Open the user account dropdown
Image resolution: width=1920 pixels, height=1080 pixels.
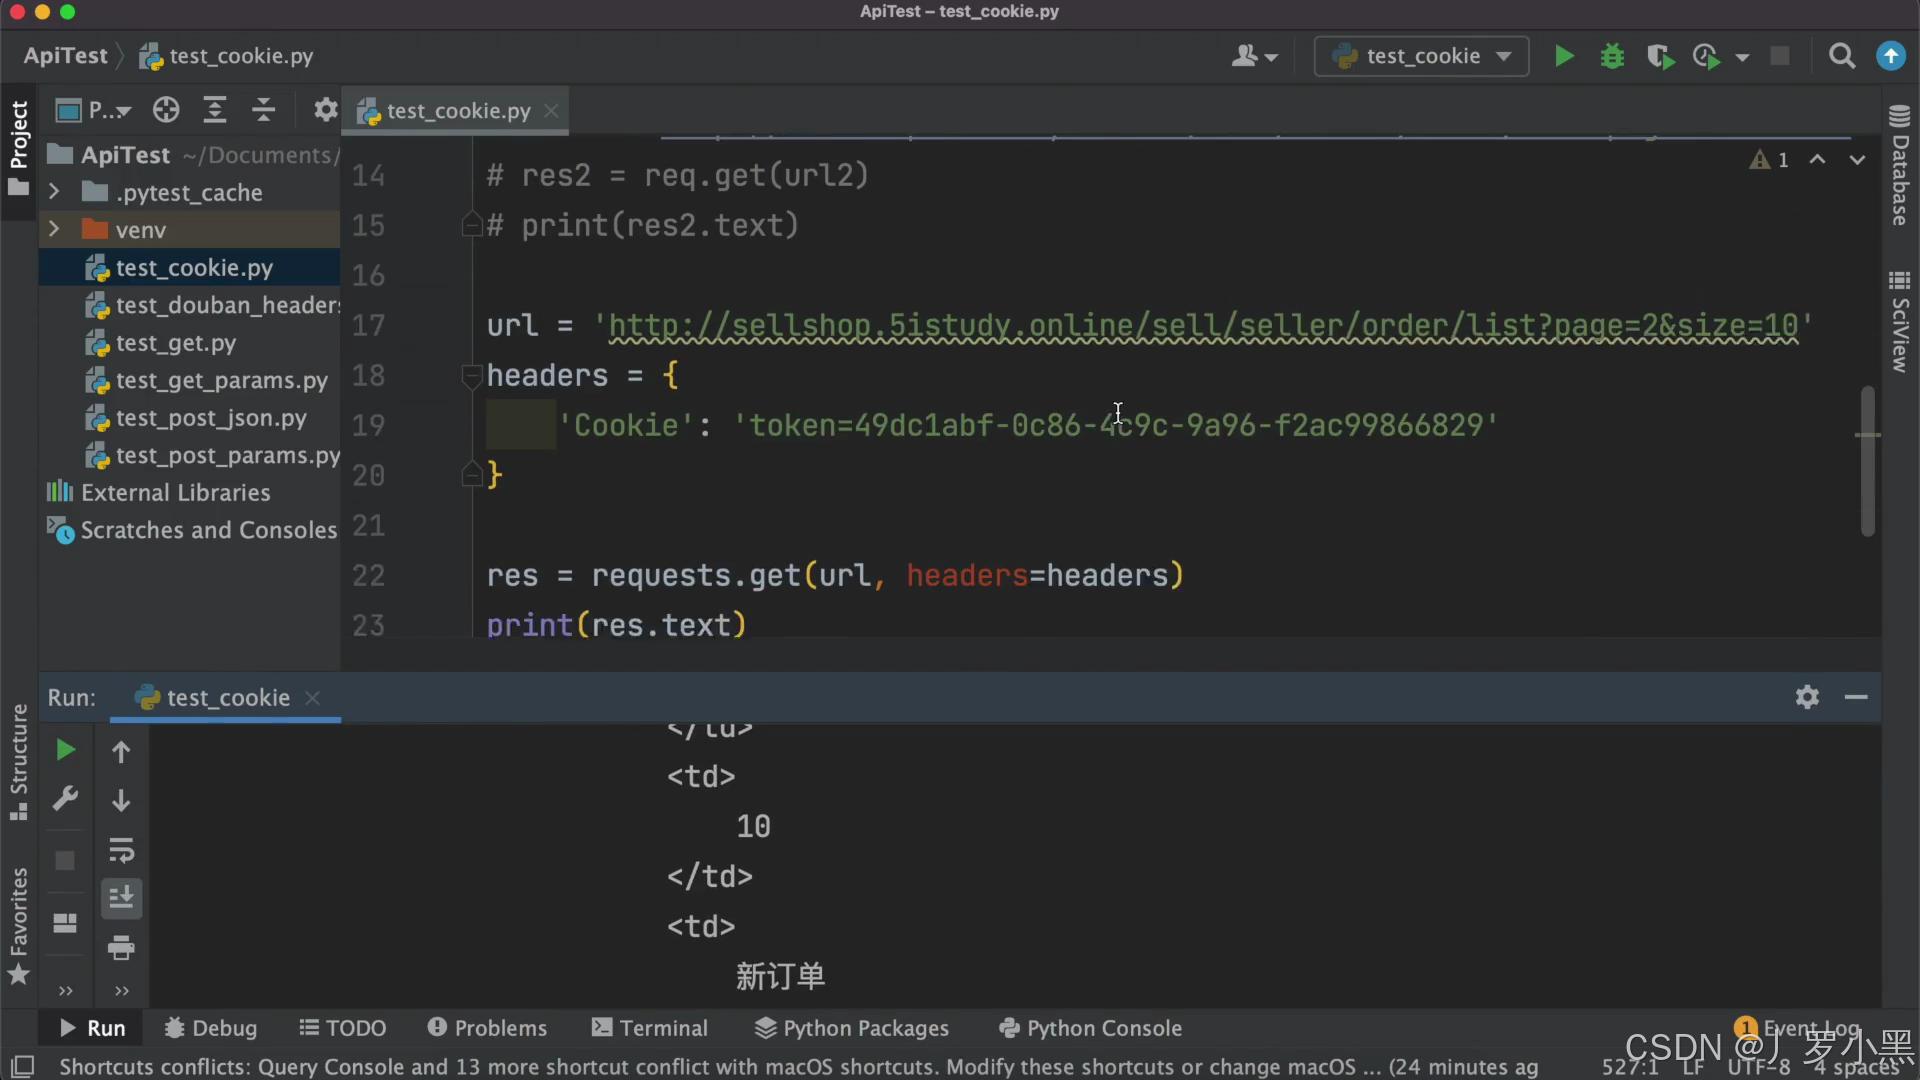click(1254, 56)
